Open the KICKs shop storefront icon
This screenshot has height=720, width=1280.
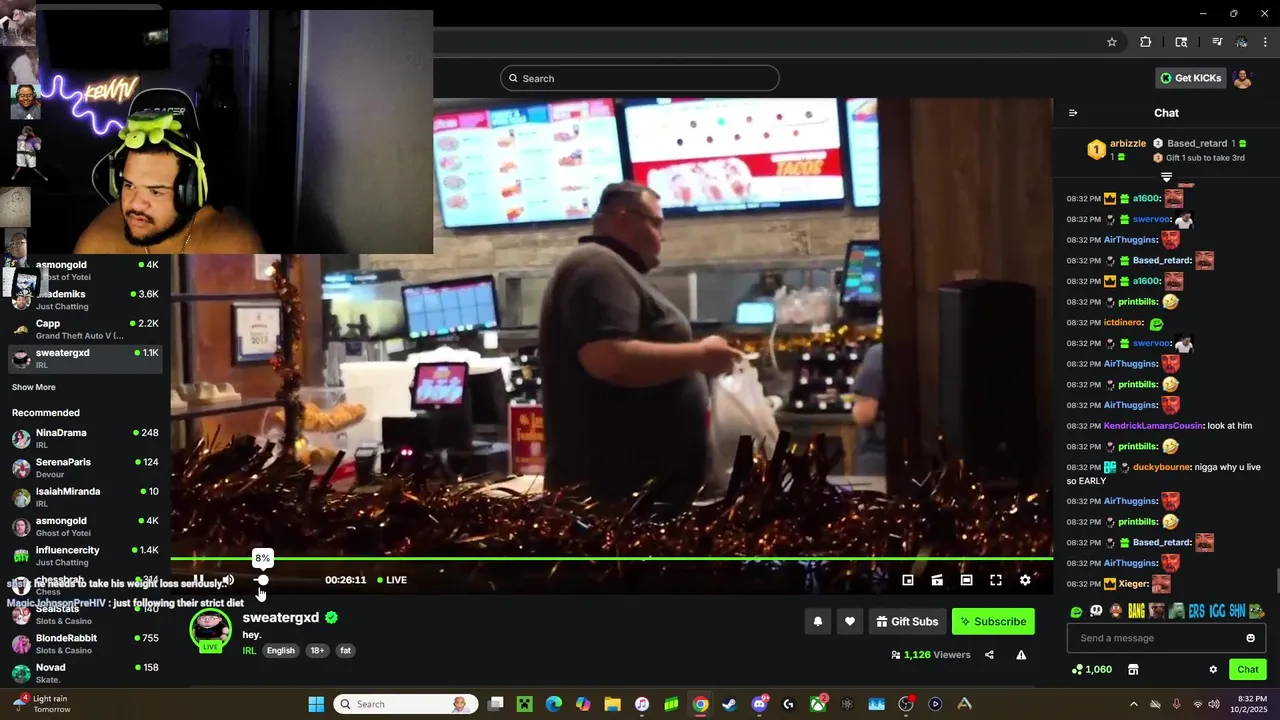pyautogui.click(x=1133, y=669)
